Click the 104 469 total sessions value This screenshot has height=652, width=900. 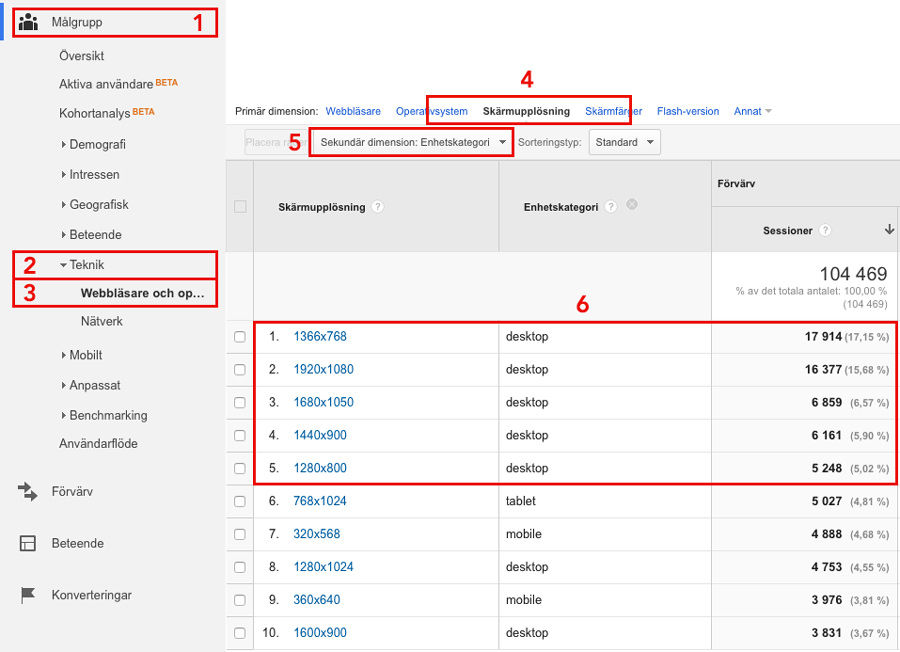point(853,274)
